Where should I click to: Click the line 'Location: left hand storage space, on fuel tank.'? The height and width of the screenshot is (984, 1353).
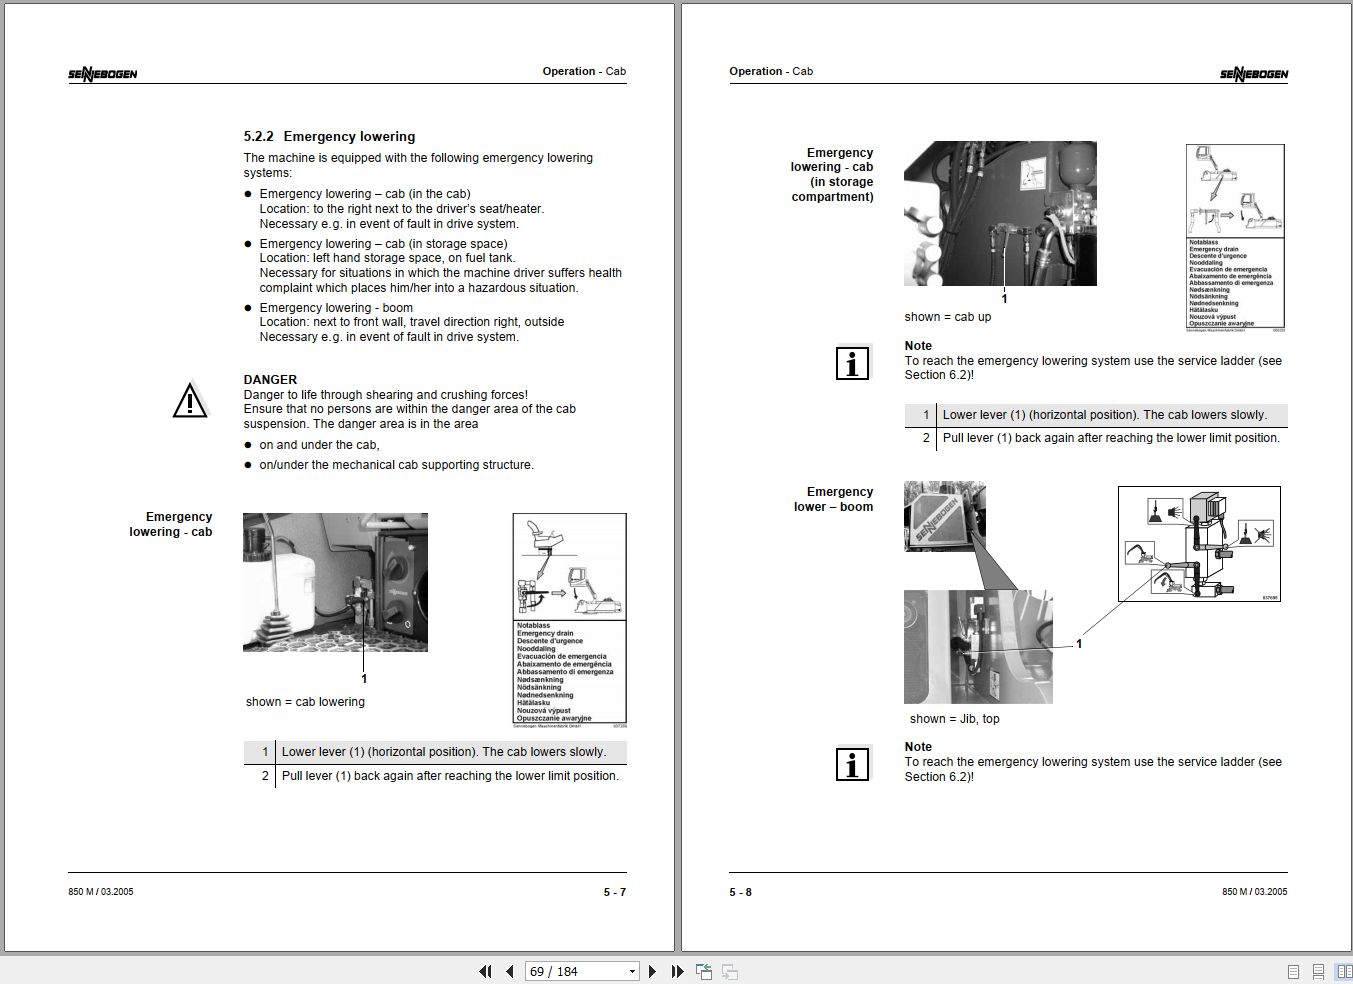387,258
